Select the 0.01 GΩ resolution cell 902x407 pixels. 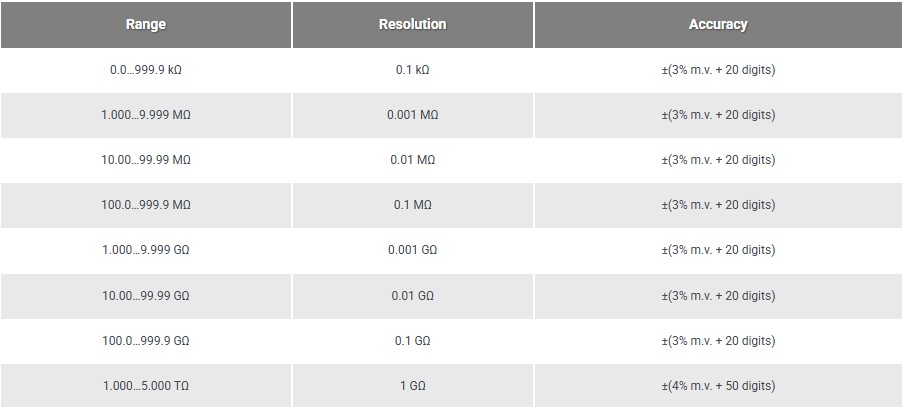coord(412,296)
